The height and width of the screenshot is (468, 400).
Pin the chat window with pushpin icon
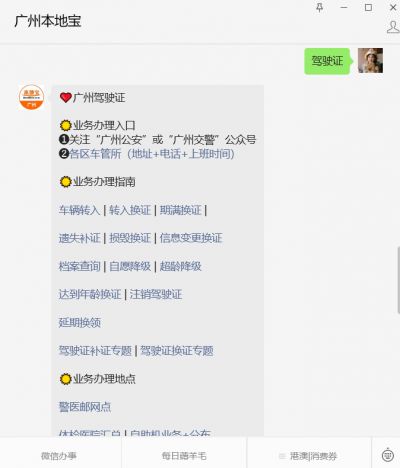319,7
